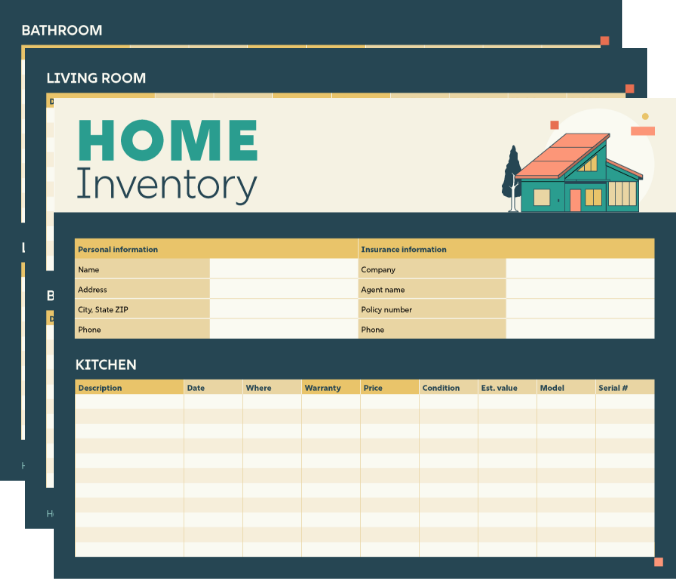Click the HOME title text

coord(168,140)
